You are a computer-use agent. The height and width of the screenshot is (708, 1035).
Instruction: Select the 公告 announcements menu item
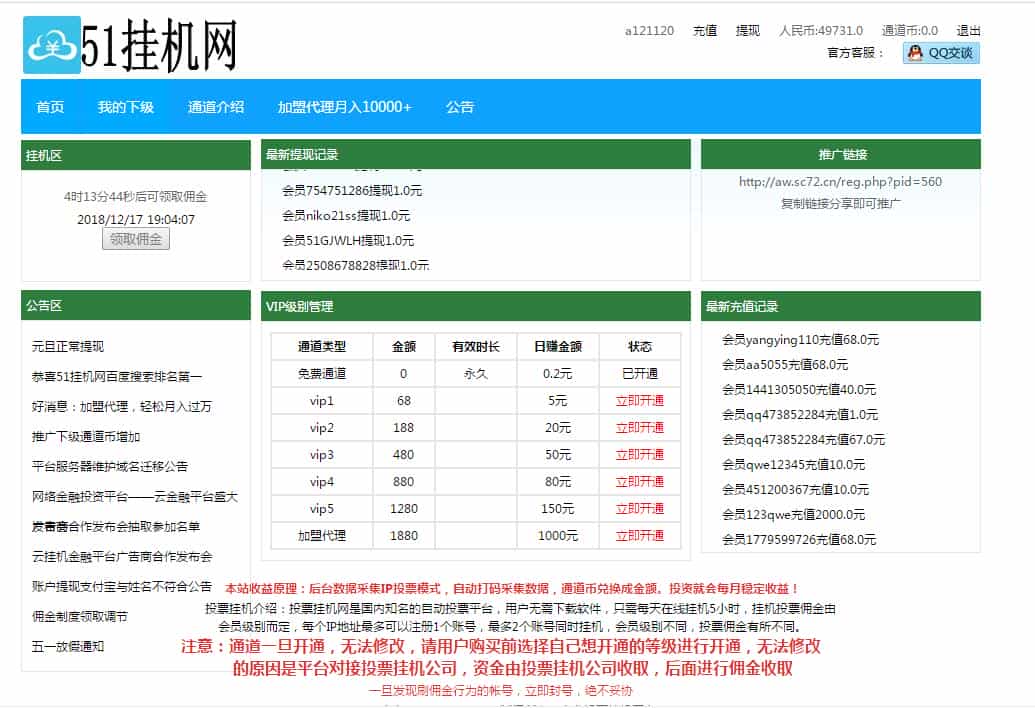pyautogui.click(x=460, y=107)
